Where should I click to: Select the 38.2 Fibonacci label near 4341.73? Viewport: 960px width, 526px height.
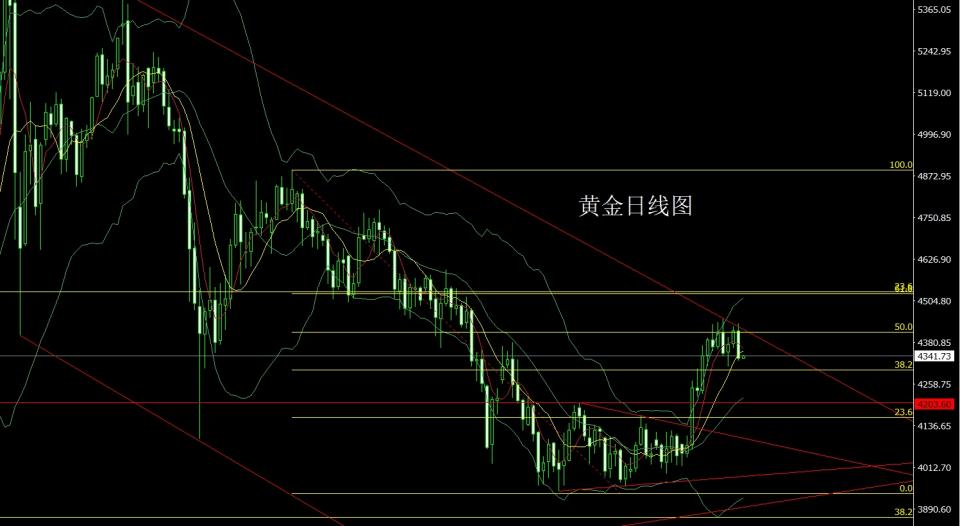click(x=904, y=364)
